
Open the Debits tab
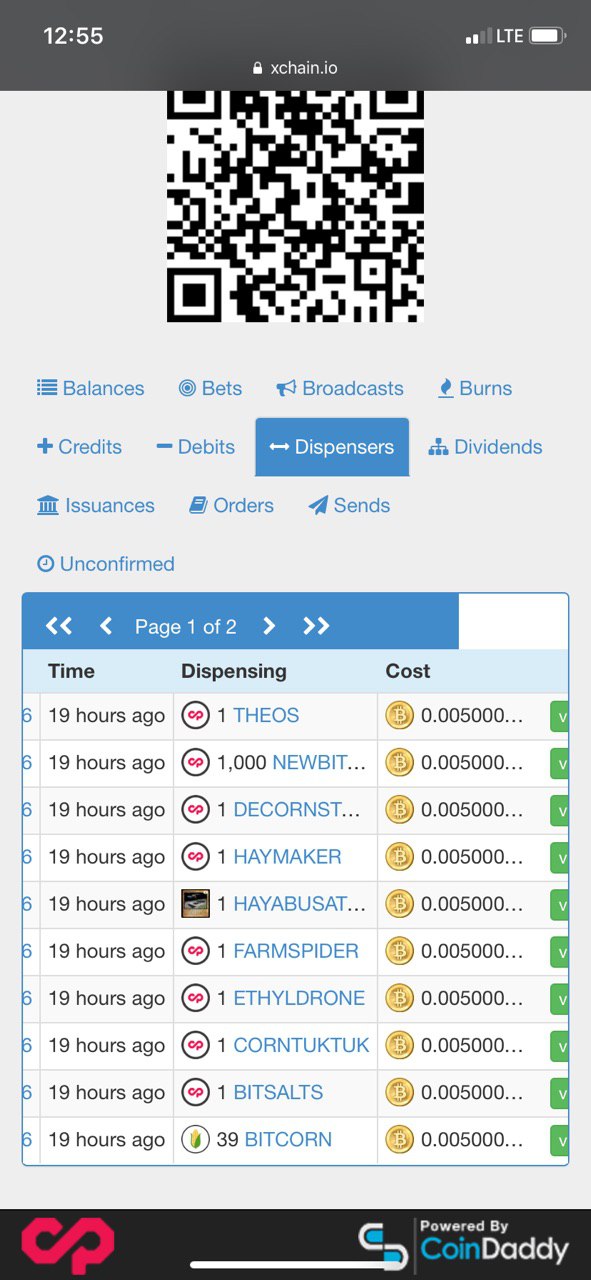[x=195, y=447]
